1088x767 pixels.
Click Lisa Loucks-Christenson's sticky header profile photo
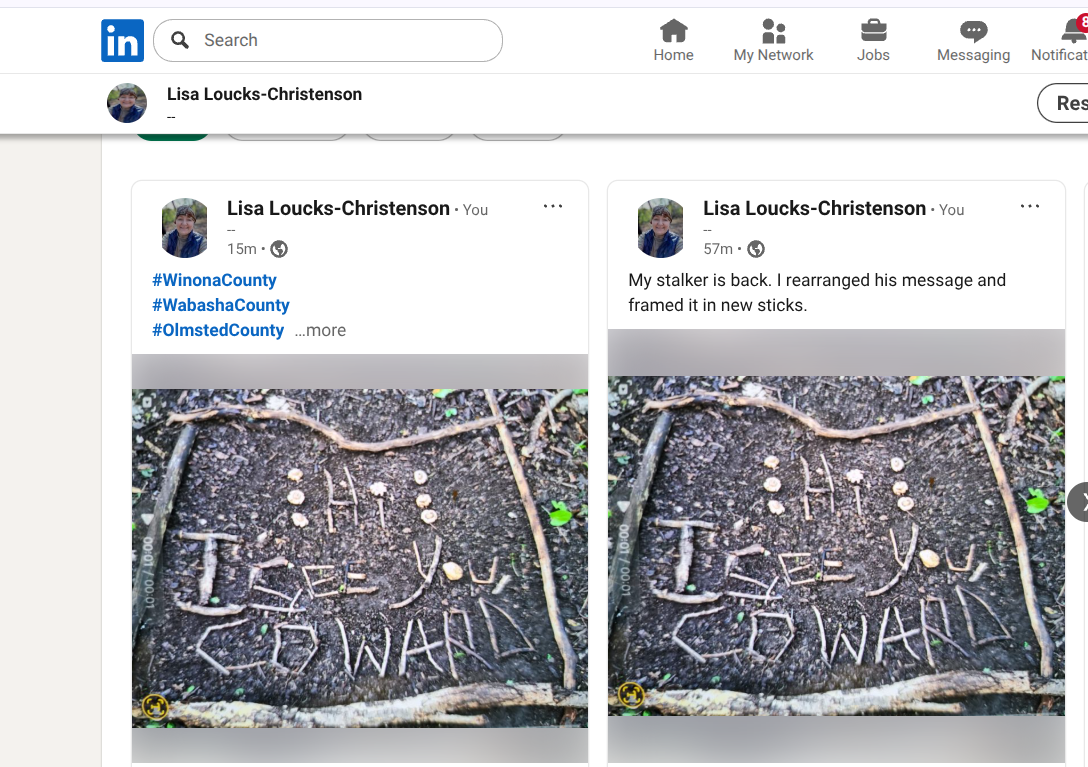pos(127,103)
